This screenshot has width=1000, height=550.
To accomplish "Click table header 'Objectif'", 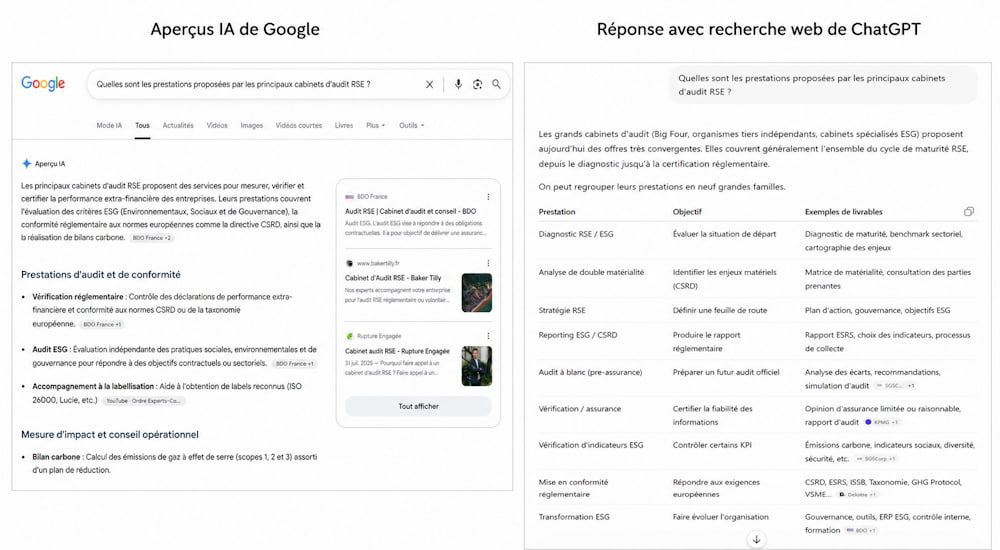I will click(687, 212).
